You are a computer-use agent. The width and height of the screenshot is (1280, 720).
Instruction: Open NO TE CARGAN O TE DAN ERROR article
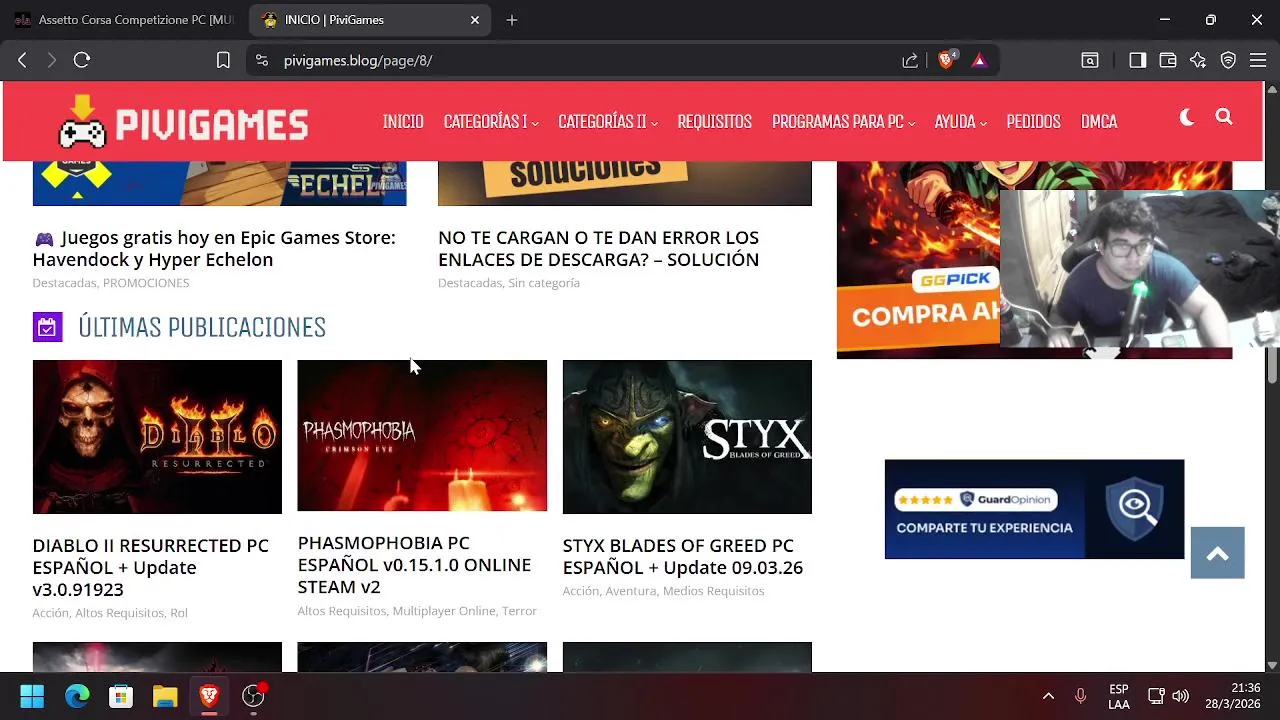coord(598,248)
